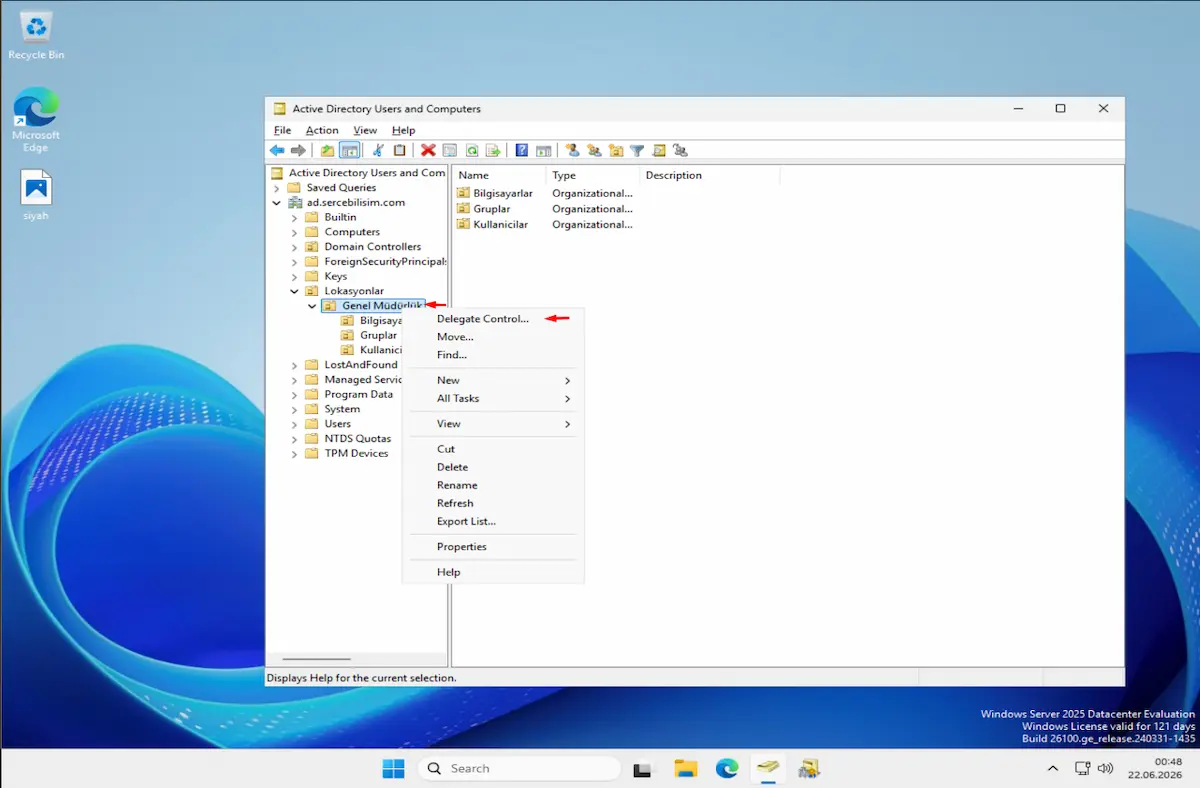Screen dimensions: 1200x788
Task: Open File Explorer from the taskbar
Action: pyautogui.click(x=685, y=768)
